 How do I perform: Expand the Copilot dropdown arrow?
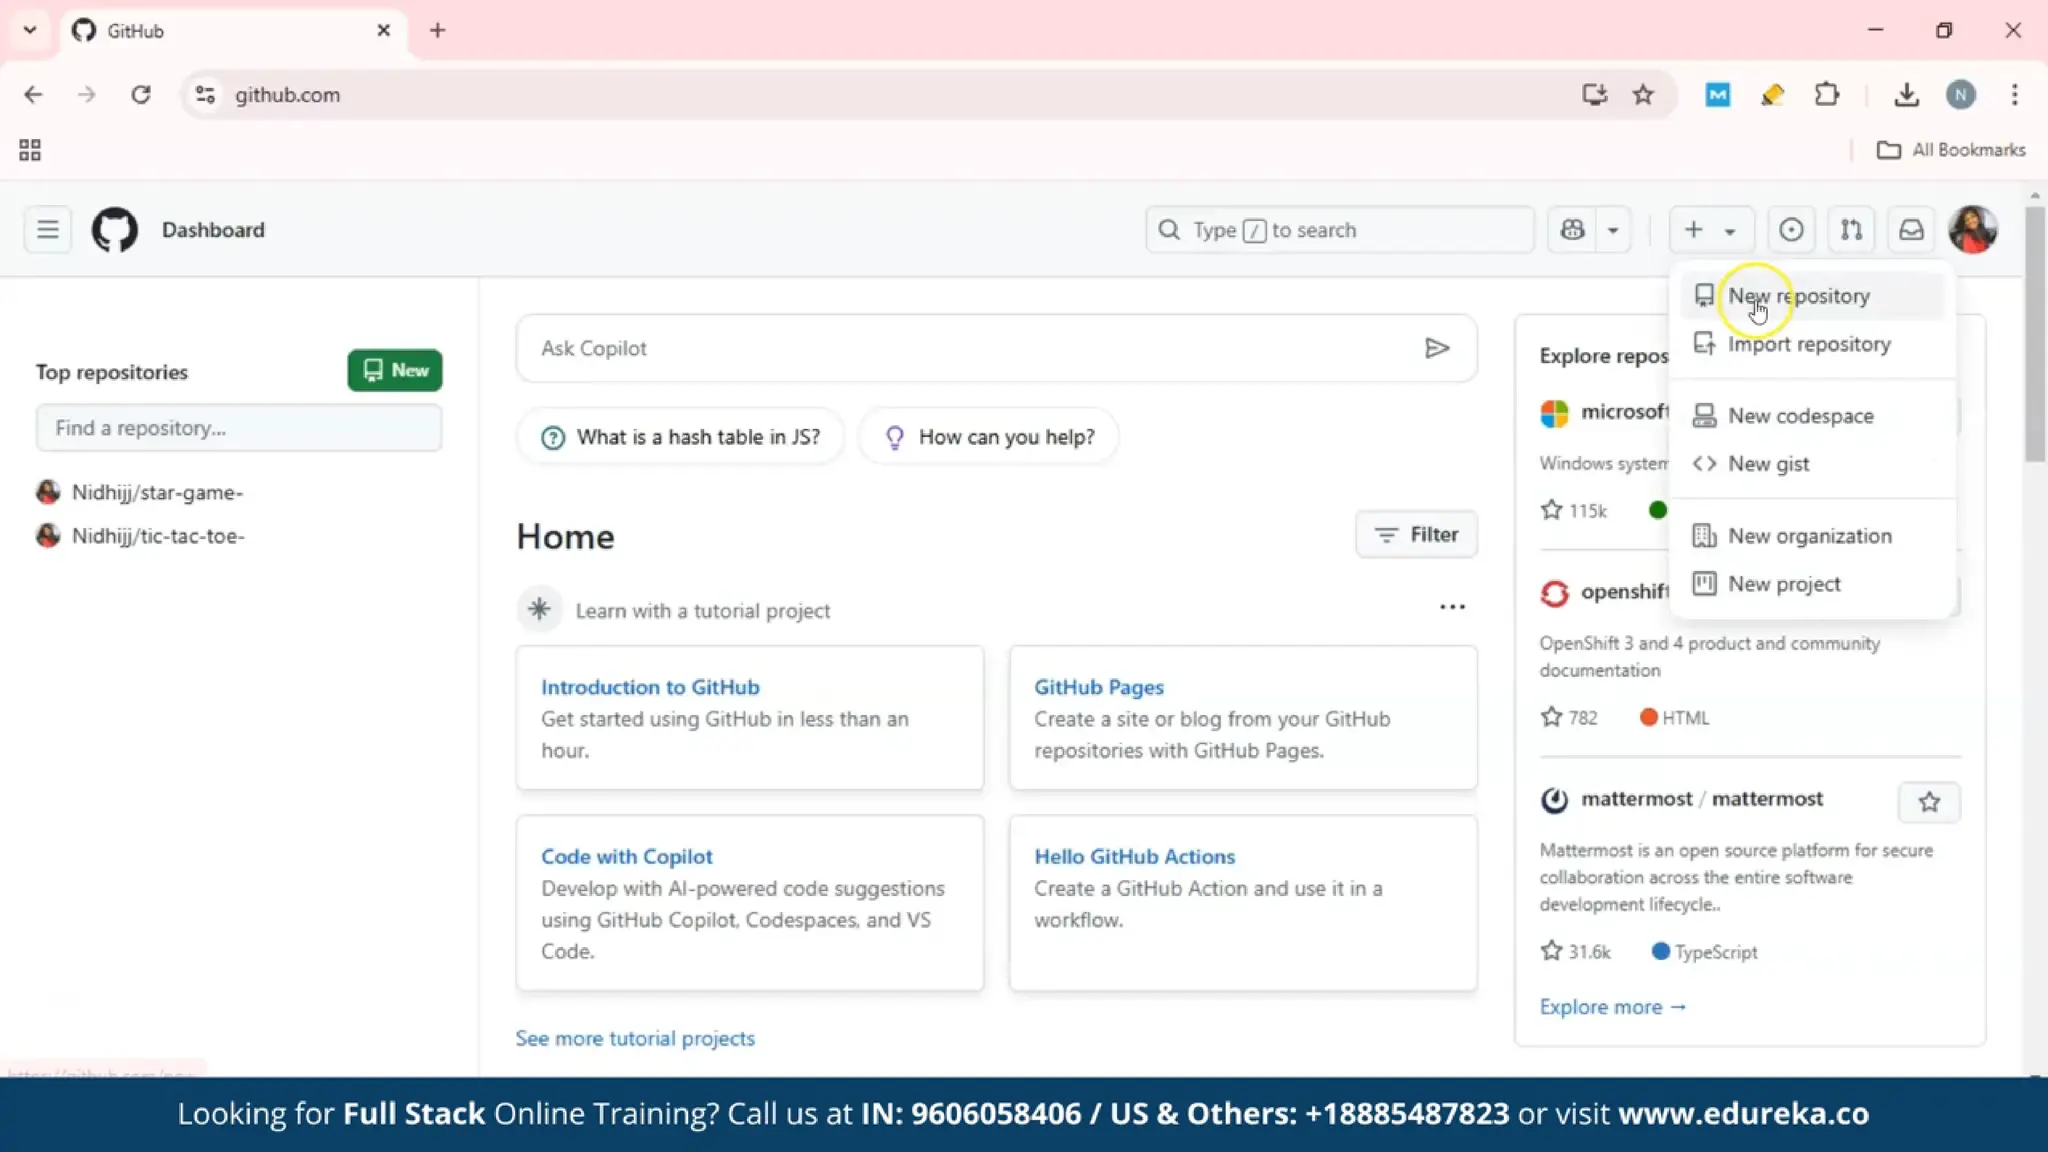[x=1613, y=230]
